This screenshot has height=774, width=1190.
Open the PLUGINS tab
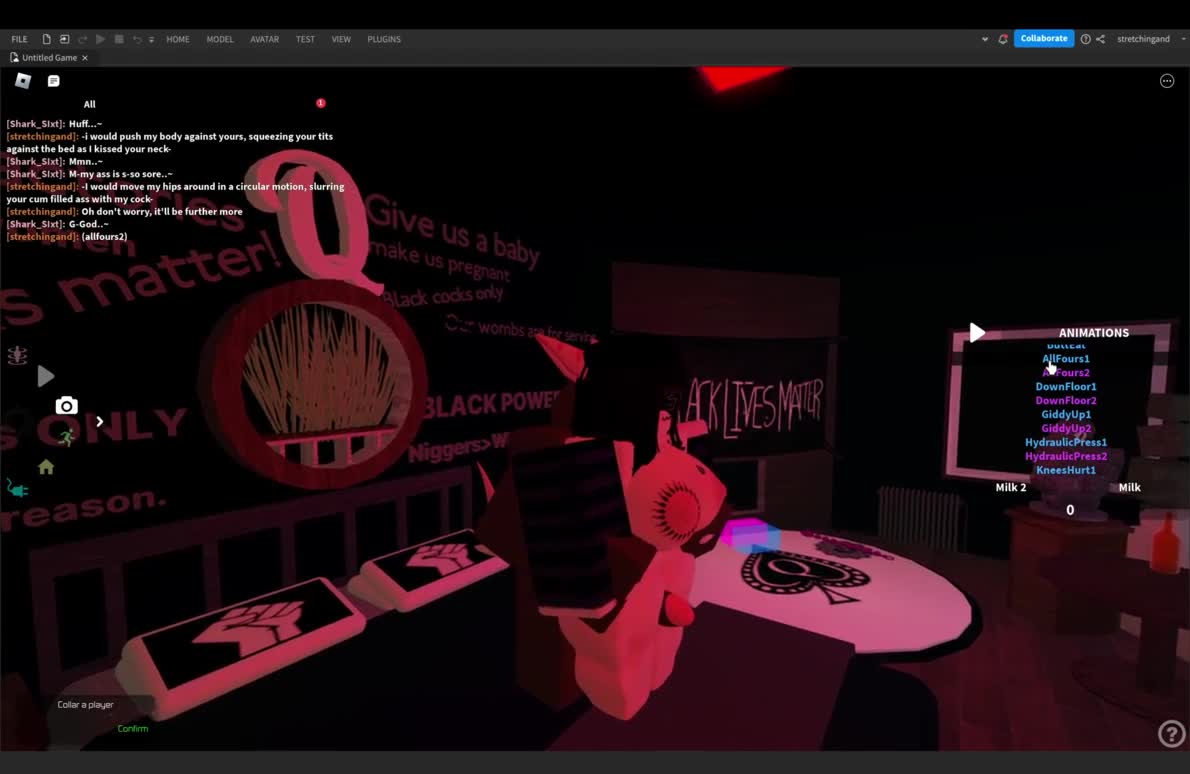coord(384,39)
